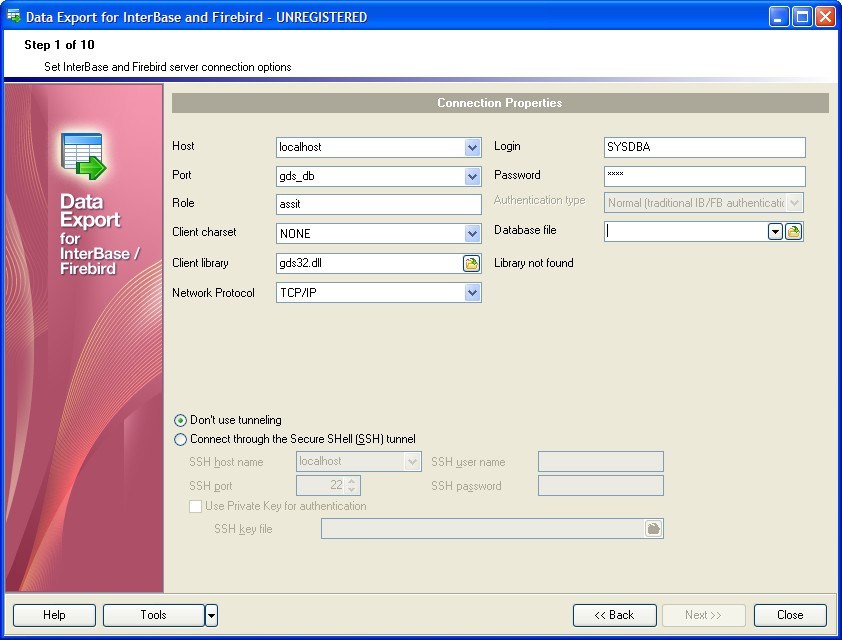Viewport: 842px width, 640px height.
Task: Click the "Library not found" status text
Action: point(534,263)
